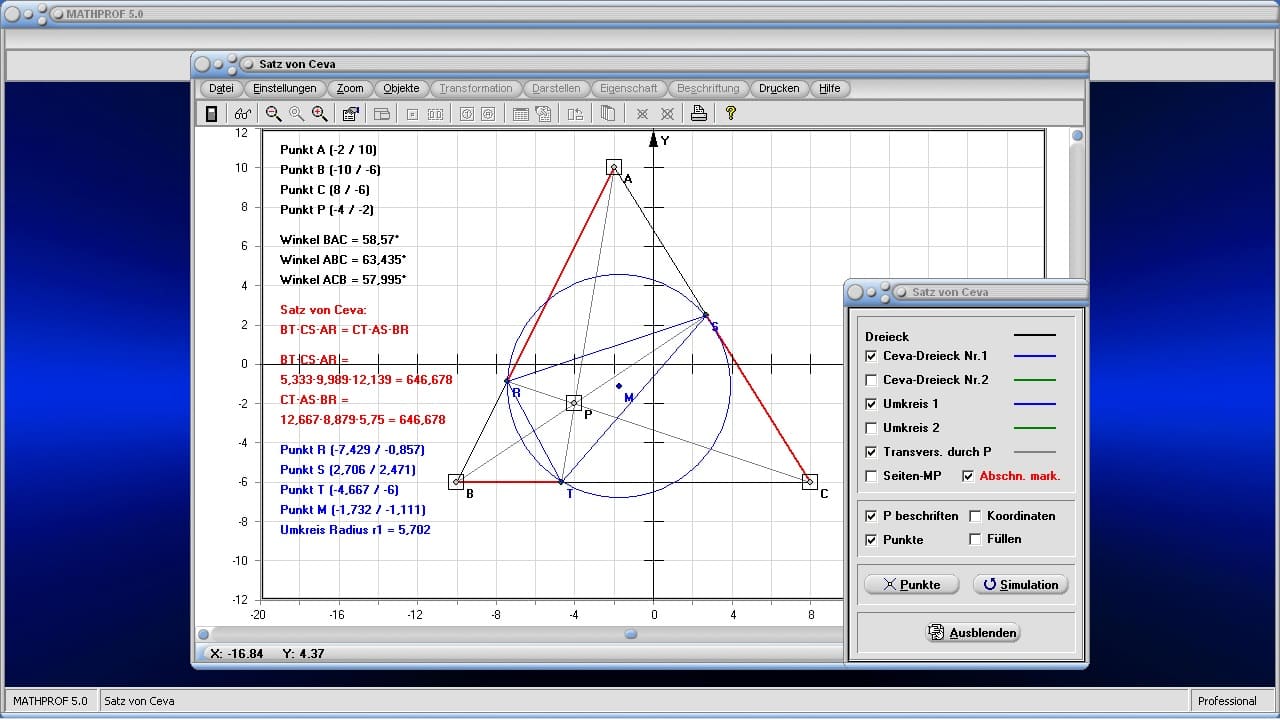This screenshot has width=1280, height=720.
Task: Click the X/Y coordinate readout
Action: 267,654
